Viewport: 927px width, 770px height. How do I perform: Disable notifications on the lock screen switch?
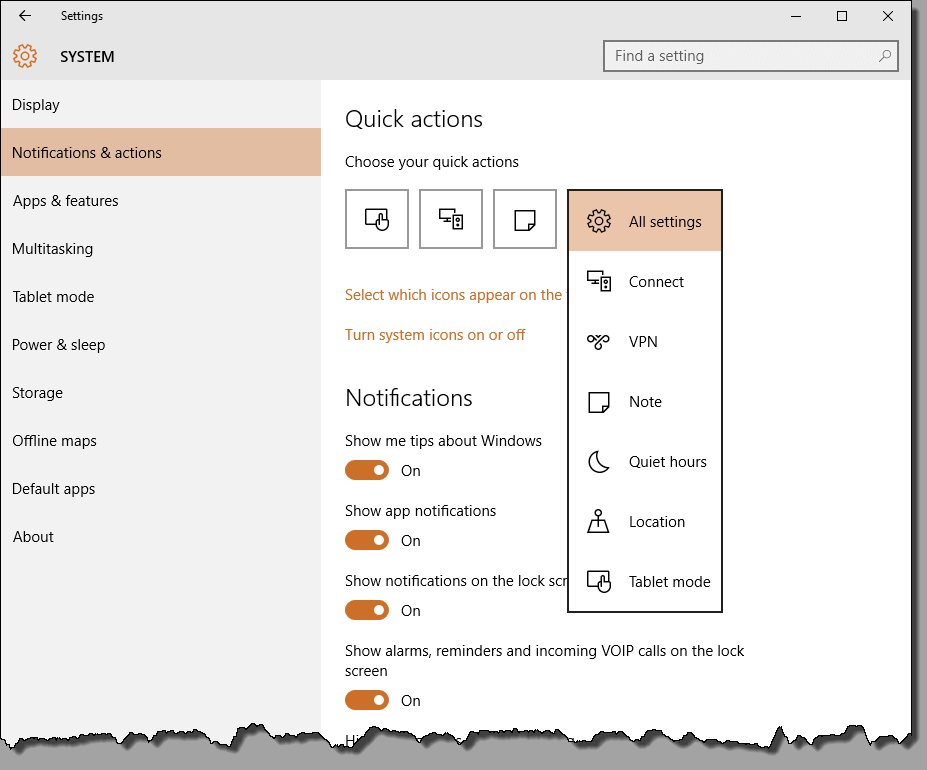367,610
